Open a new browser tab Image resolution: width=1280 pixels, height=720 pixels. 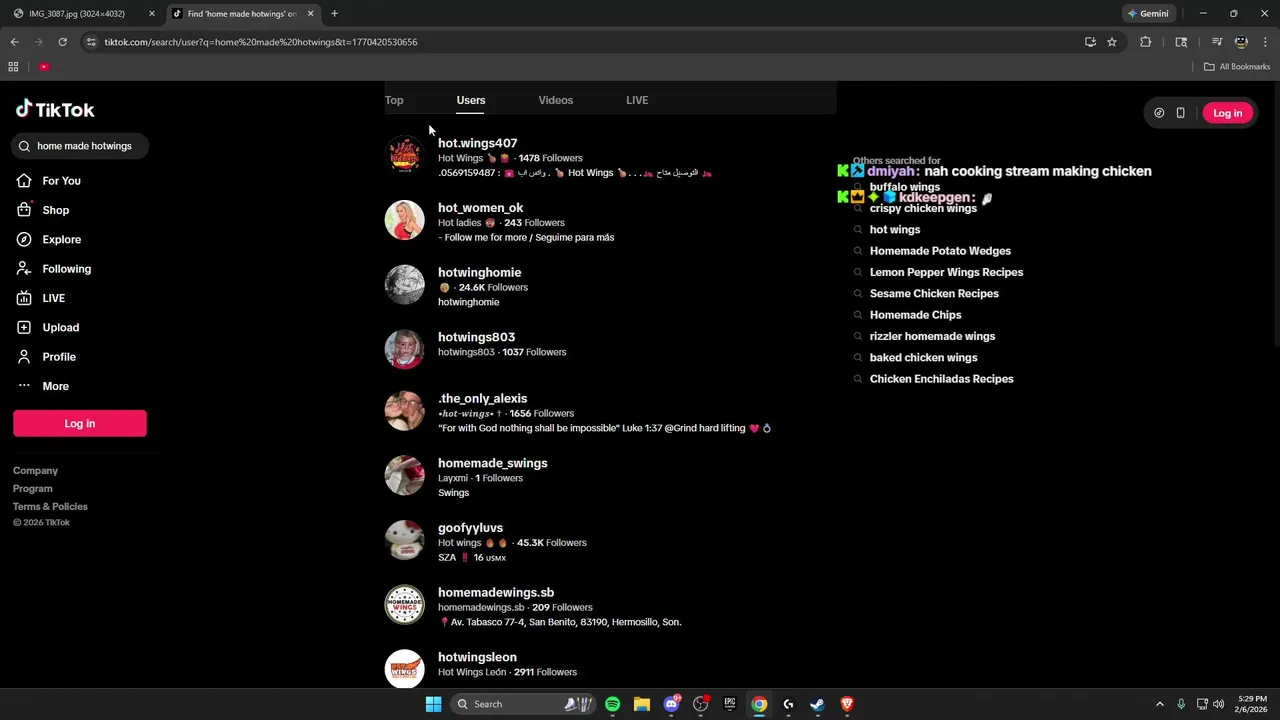[334, 14]
